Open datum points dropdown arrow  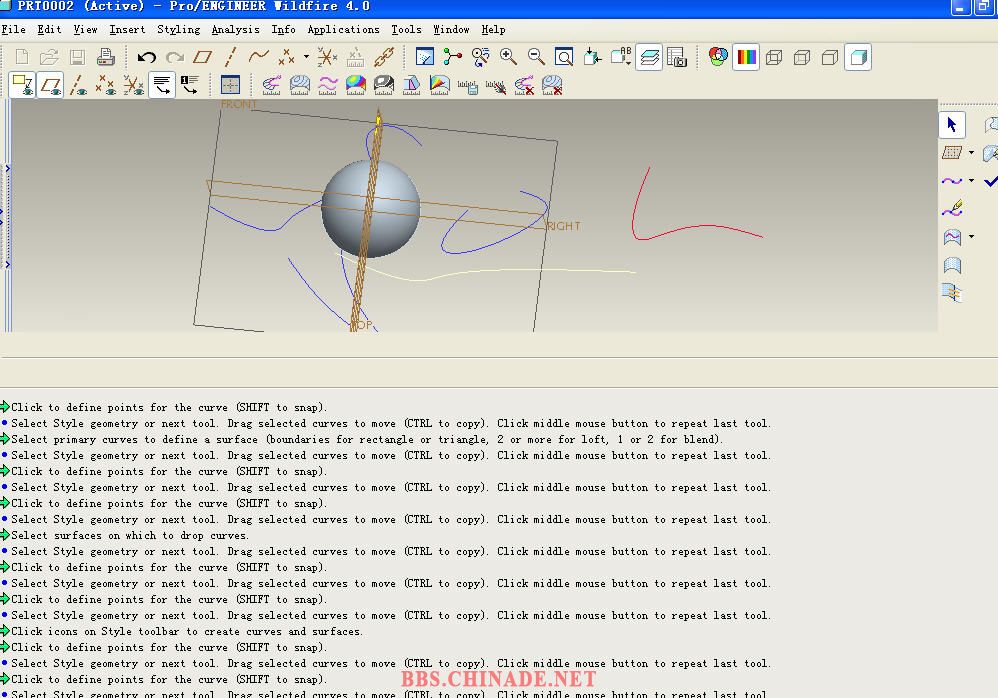click(306, 57)
